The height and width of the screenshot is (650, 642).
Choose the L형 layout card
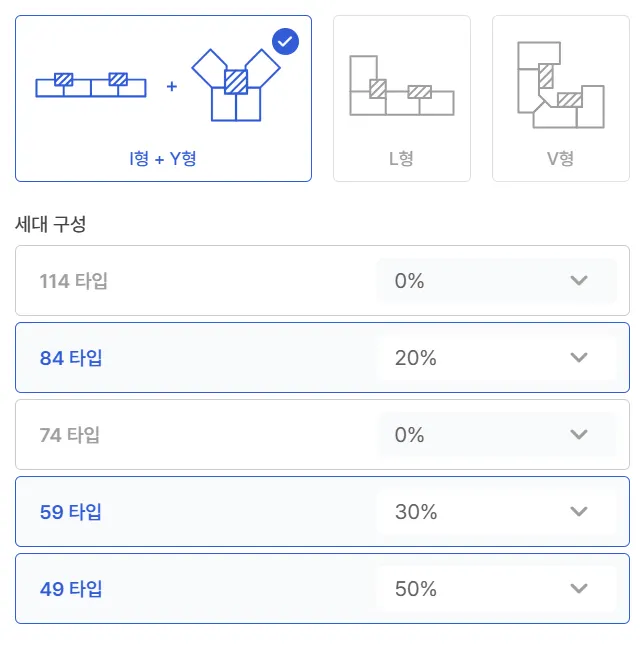click(x=401, y=98)
